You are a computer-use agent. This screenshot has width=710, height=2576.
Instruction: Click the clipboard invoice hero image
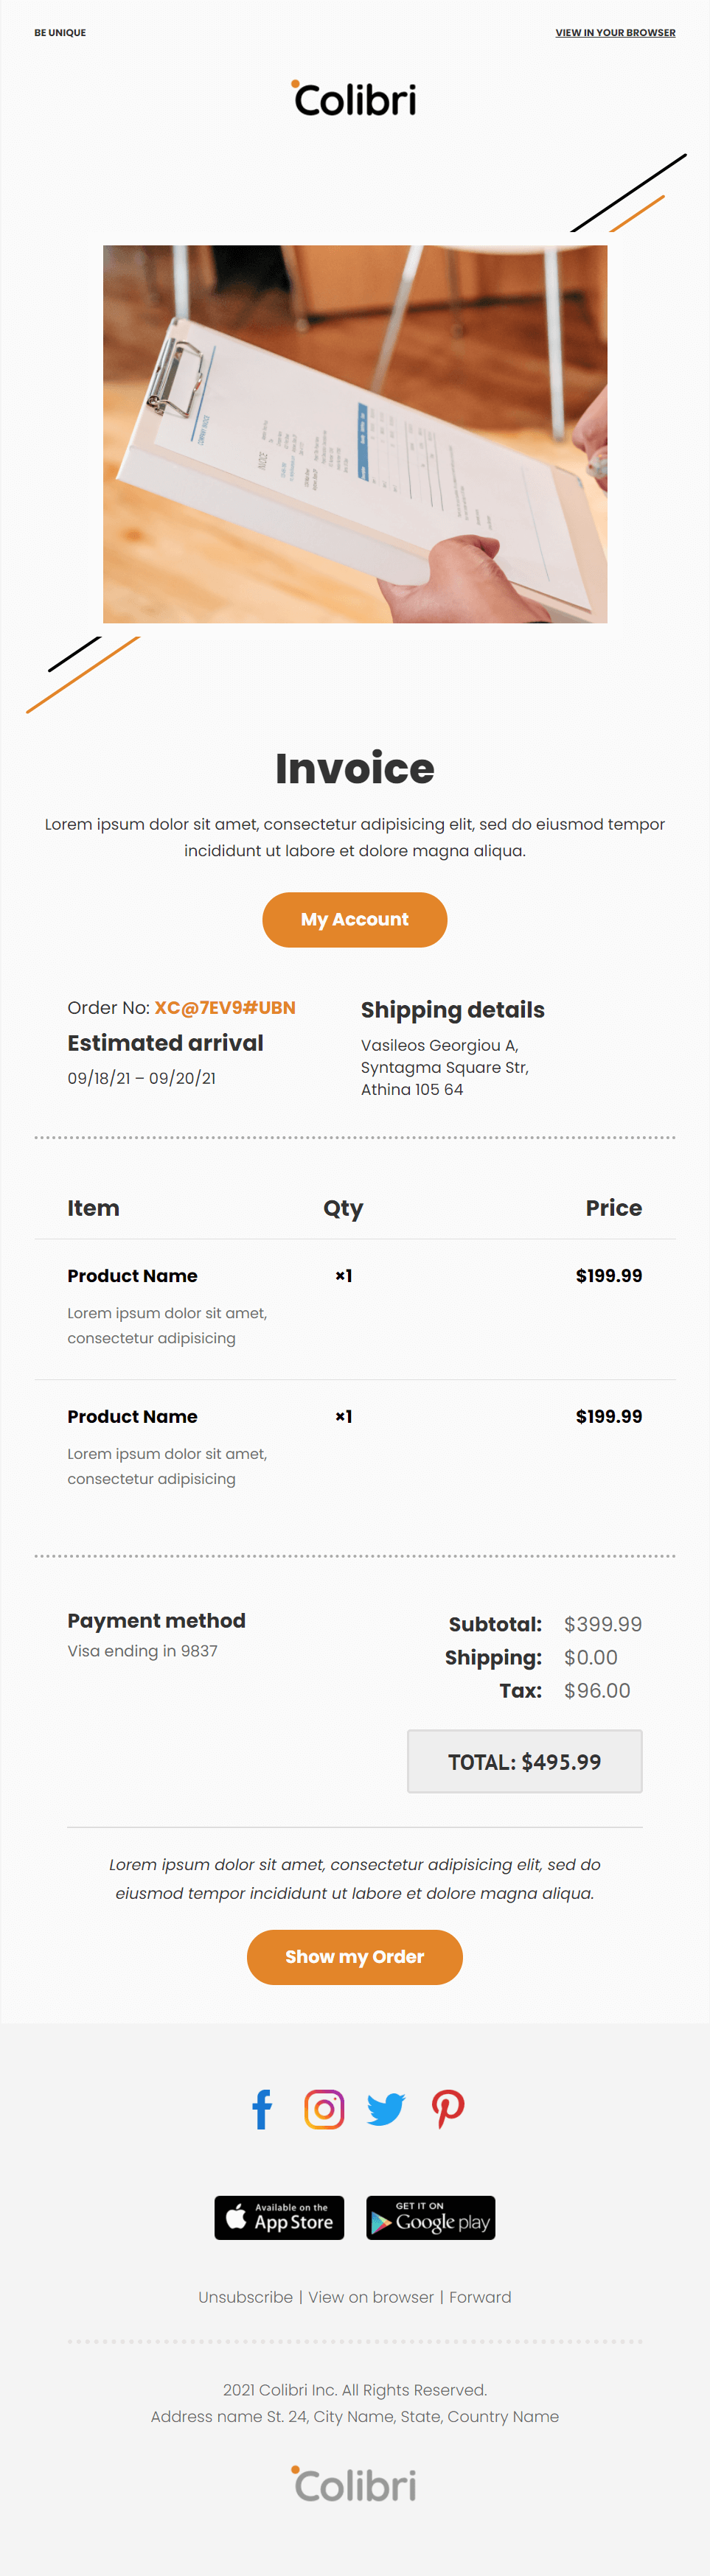[x=355, y=434]
